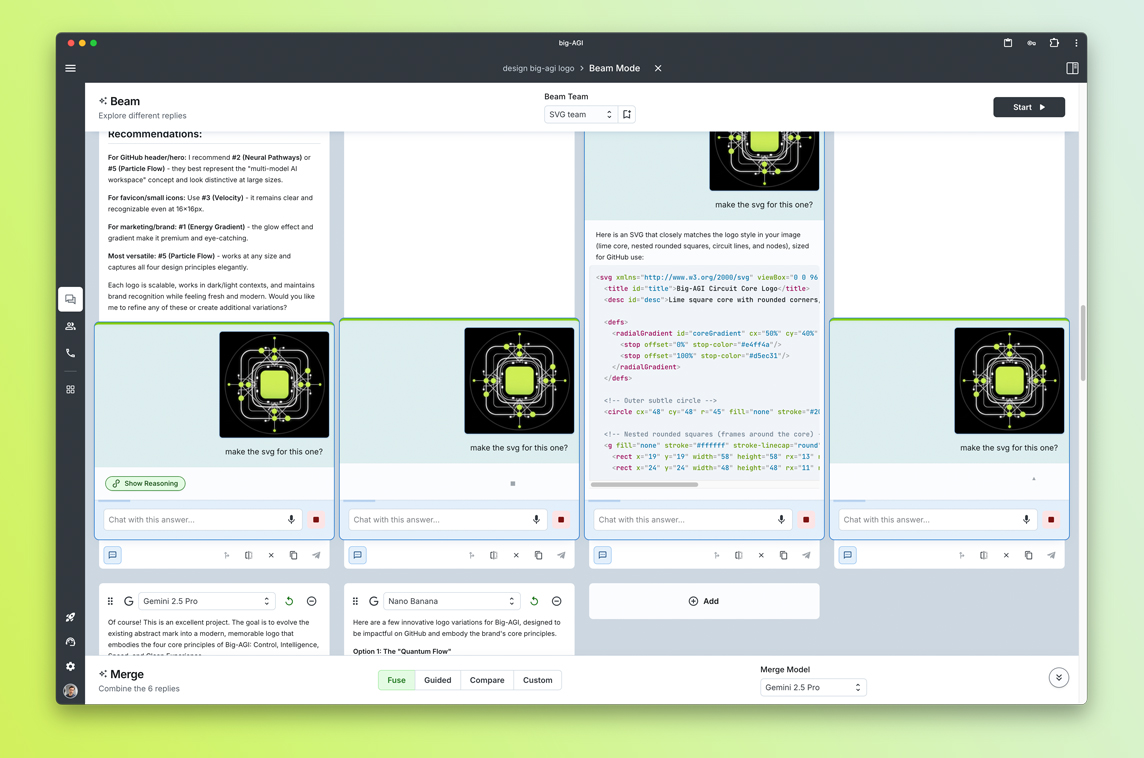Click the drag handle beside Gemini 2.5 Pro
The height and width of the screenshot is (758, 1144).
coord(110,601)
